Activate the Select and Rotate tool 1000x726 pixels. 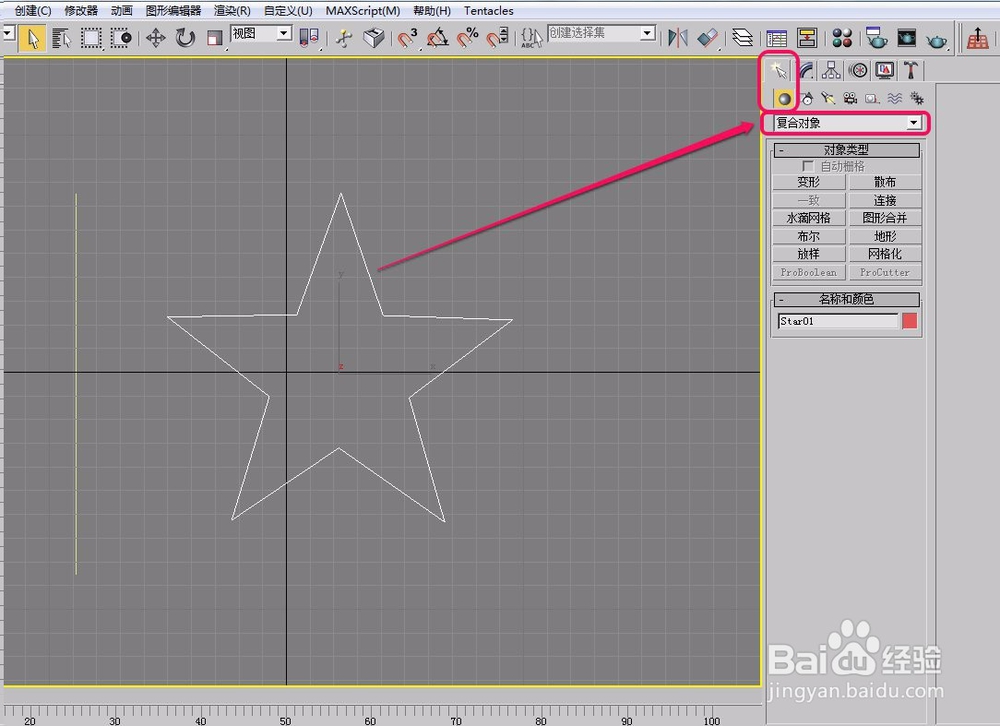(186, 37)
